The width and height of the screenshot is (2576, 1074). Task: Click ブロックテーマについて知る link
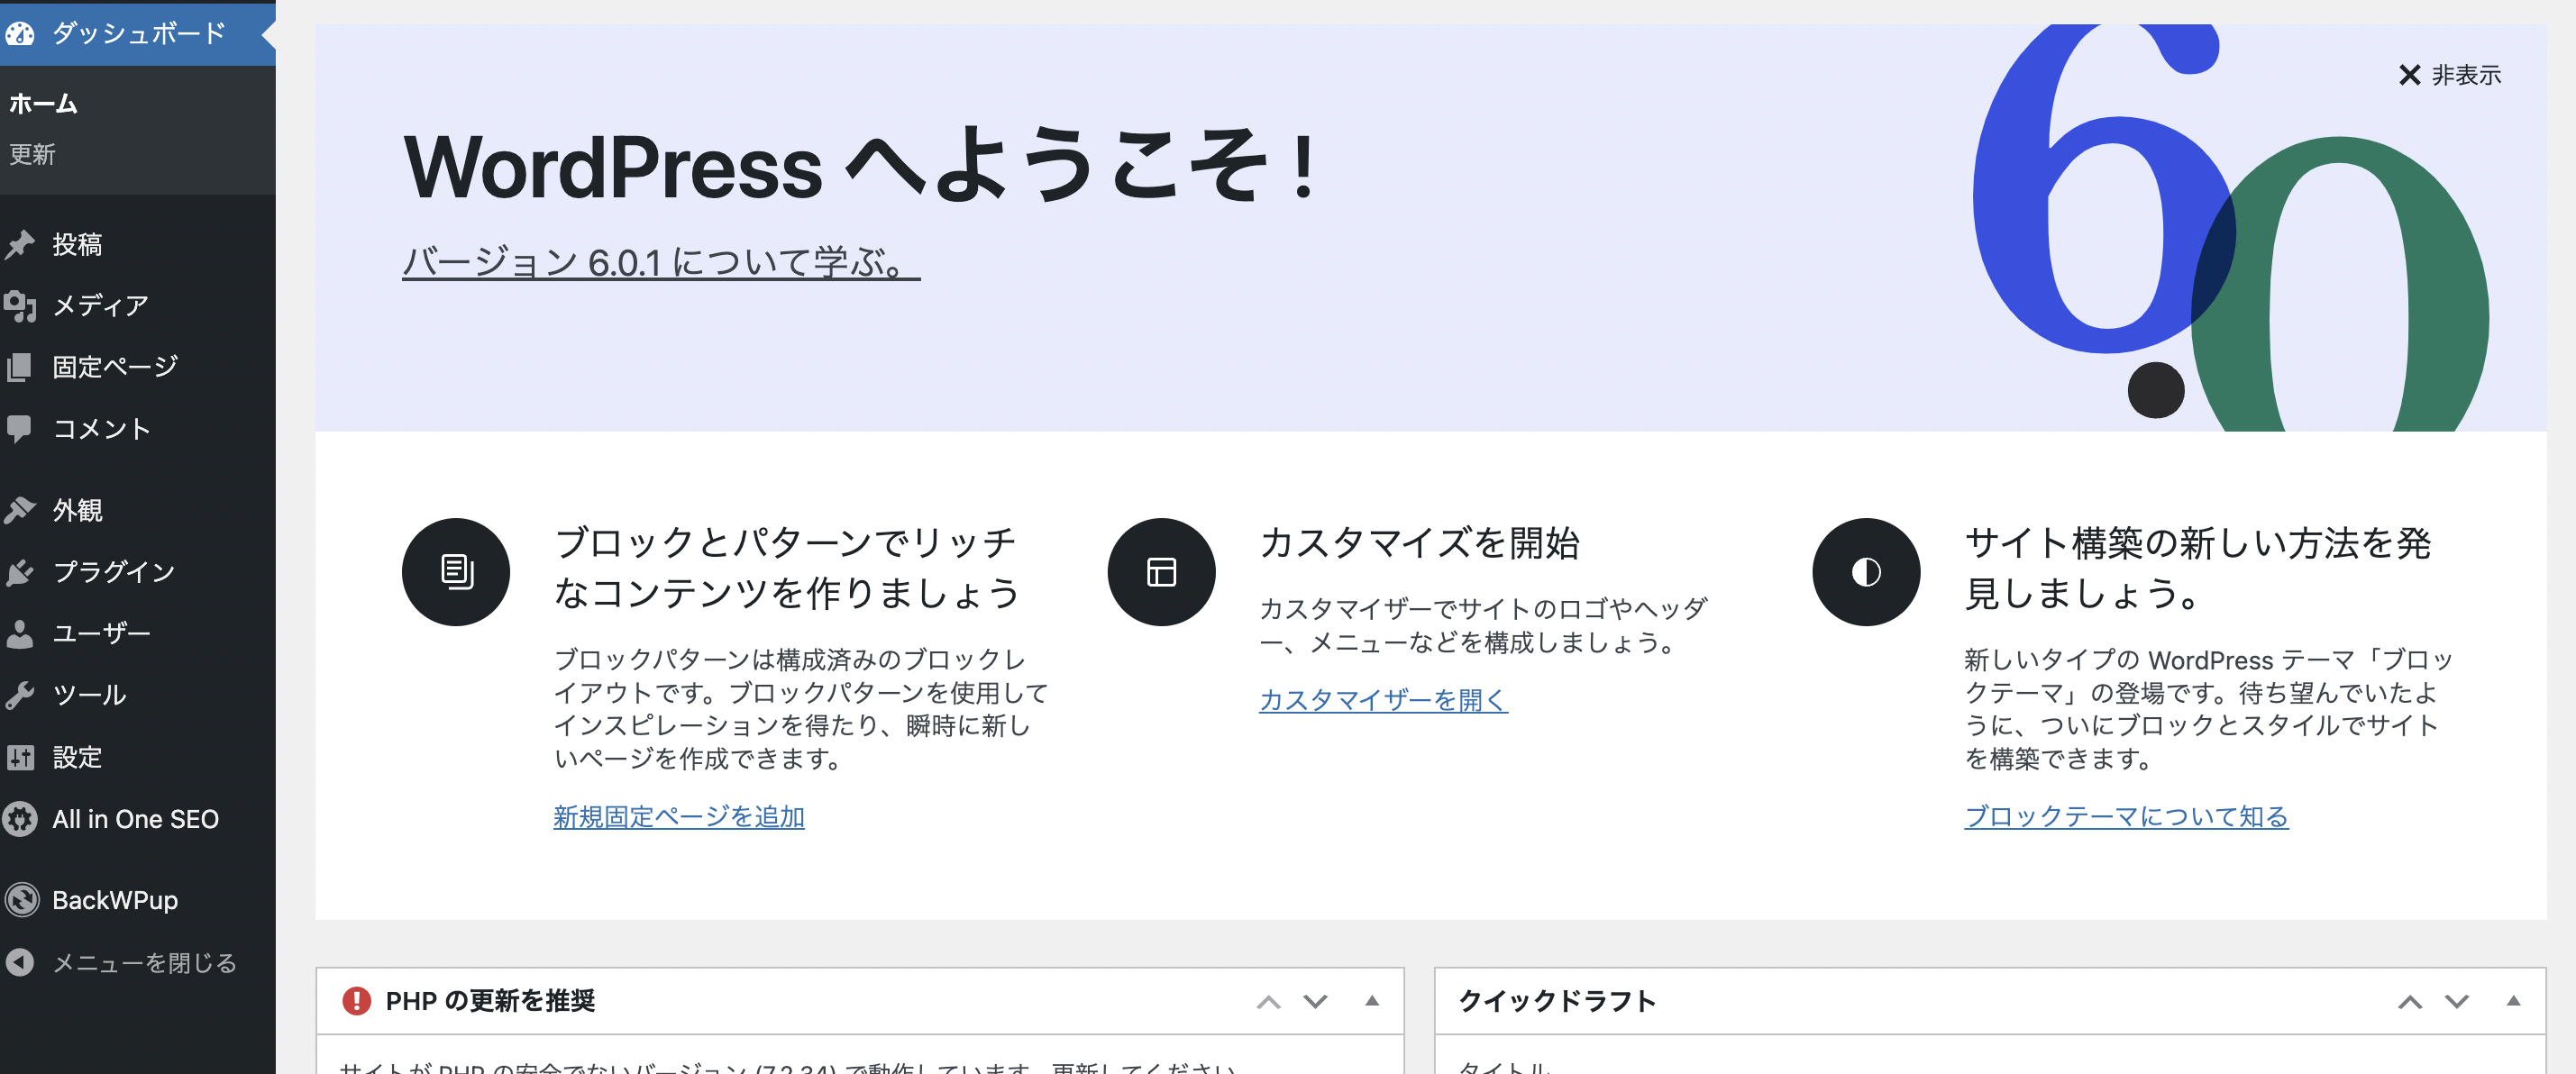pyautogui.click(x=2129, y=813)
